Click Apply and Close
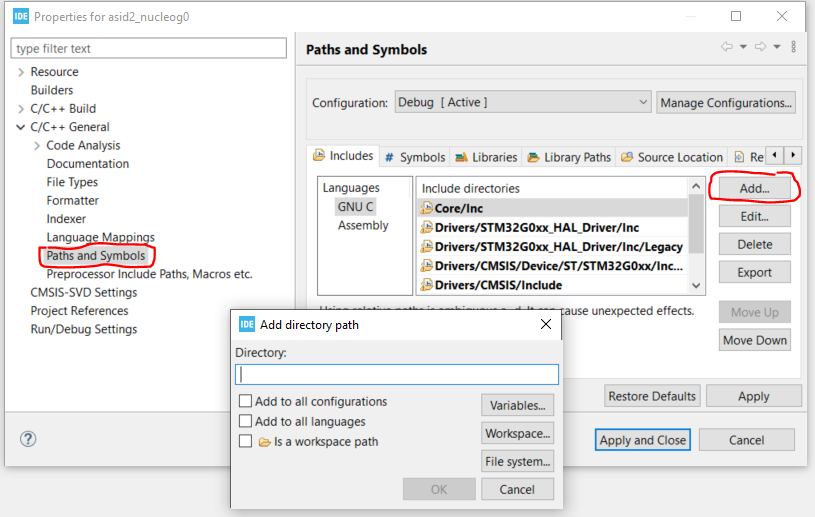815x517 pixels. point(642,440)
